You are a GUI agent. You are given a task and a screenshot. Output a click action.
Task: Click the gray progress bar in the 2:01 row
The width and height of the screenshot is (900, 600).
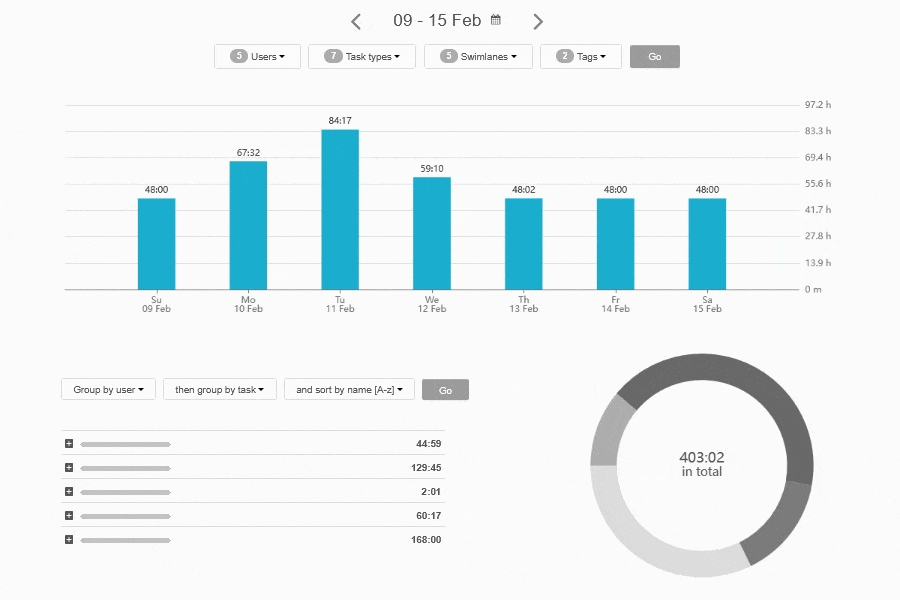[x=127, y=491]
